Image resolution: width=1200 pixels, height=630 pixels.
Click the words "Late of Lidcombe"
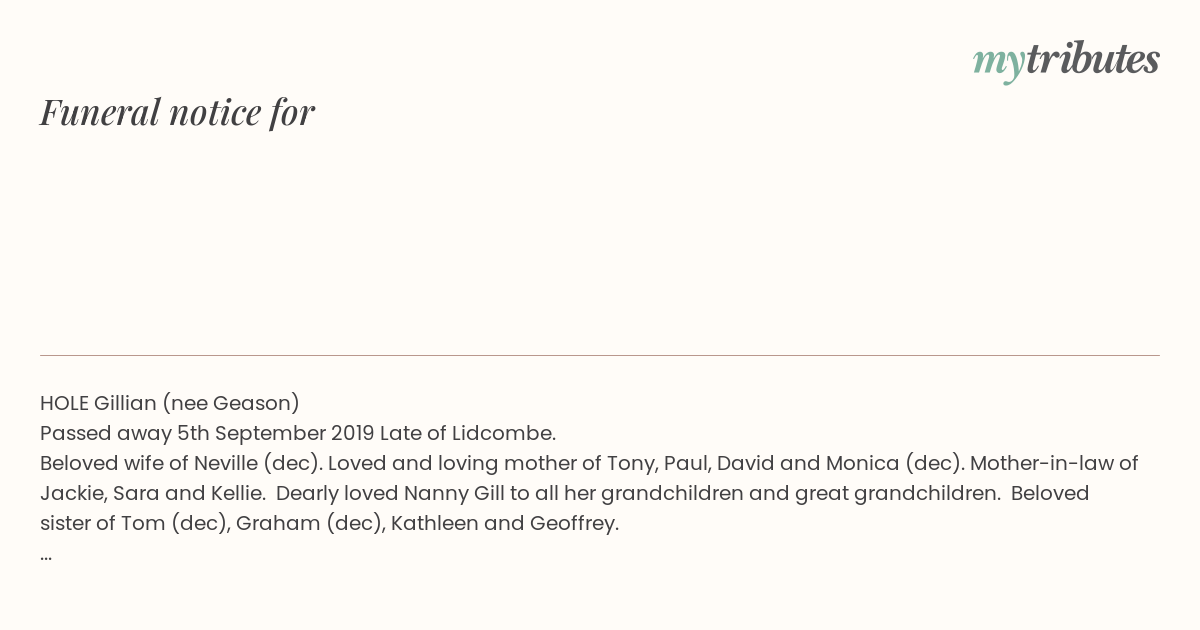coord(466,434)
